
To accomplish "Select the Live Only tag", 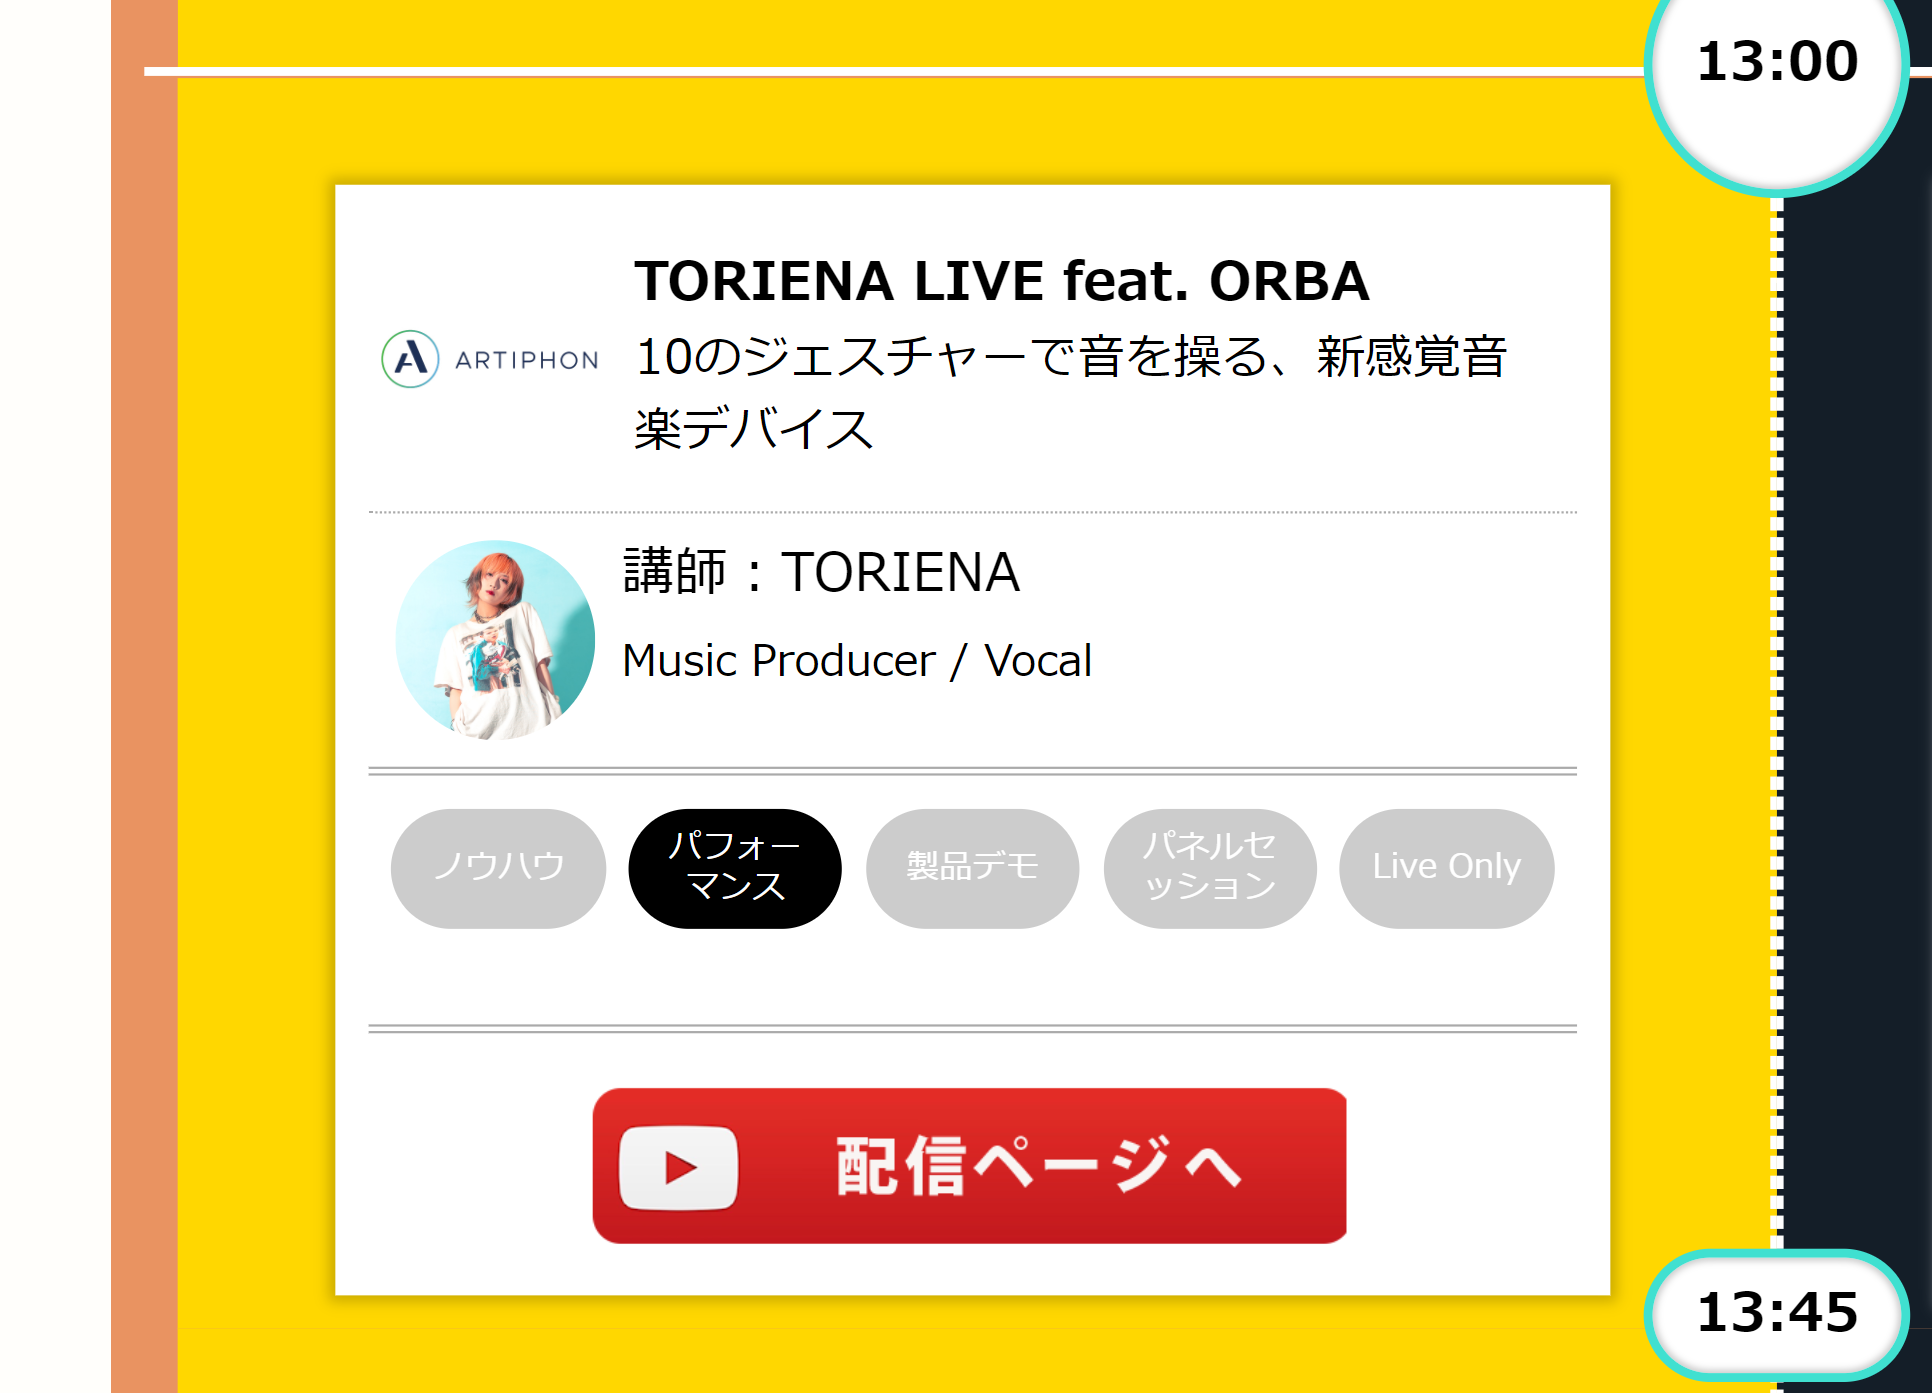I will point(1447,868).
